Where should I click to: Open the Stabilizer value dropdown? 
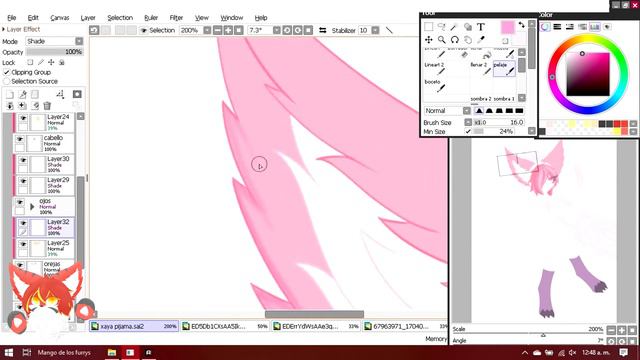(376, 30)
